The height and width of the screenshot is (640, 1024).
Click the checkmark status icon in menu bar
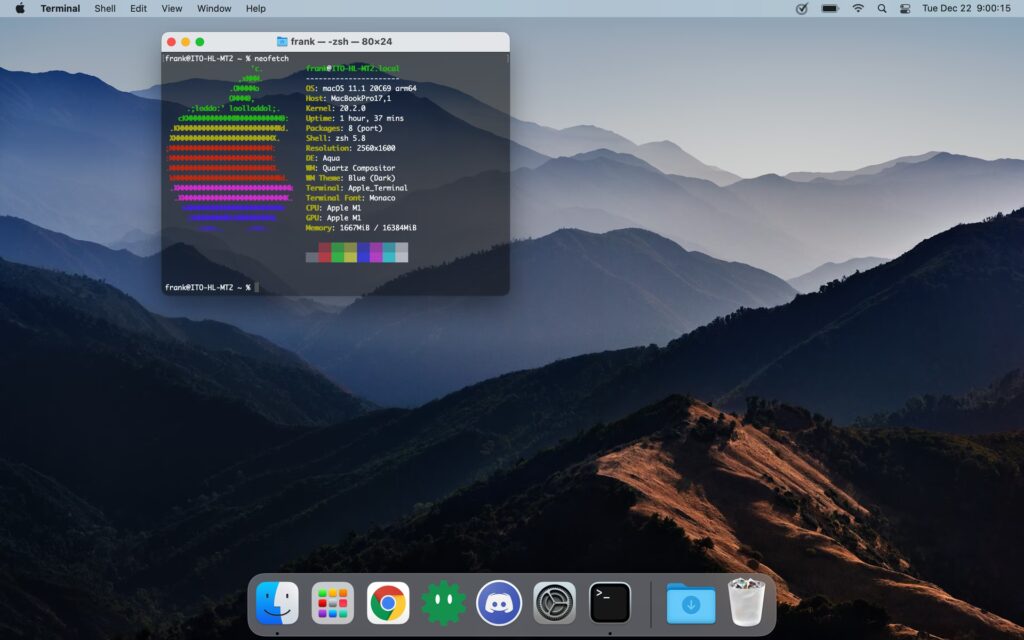click(x=801, y=8)
